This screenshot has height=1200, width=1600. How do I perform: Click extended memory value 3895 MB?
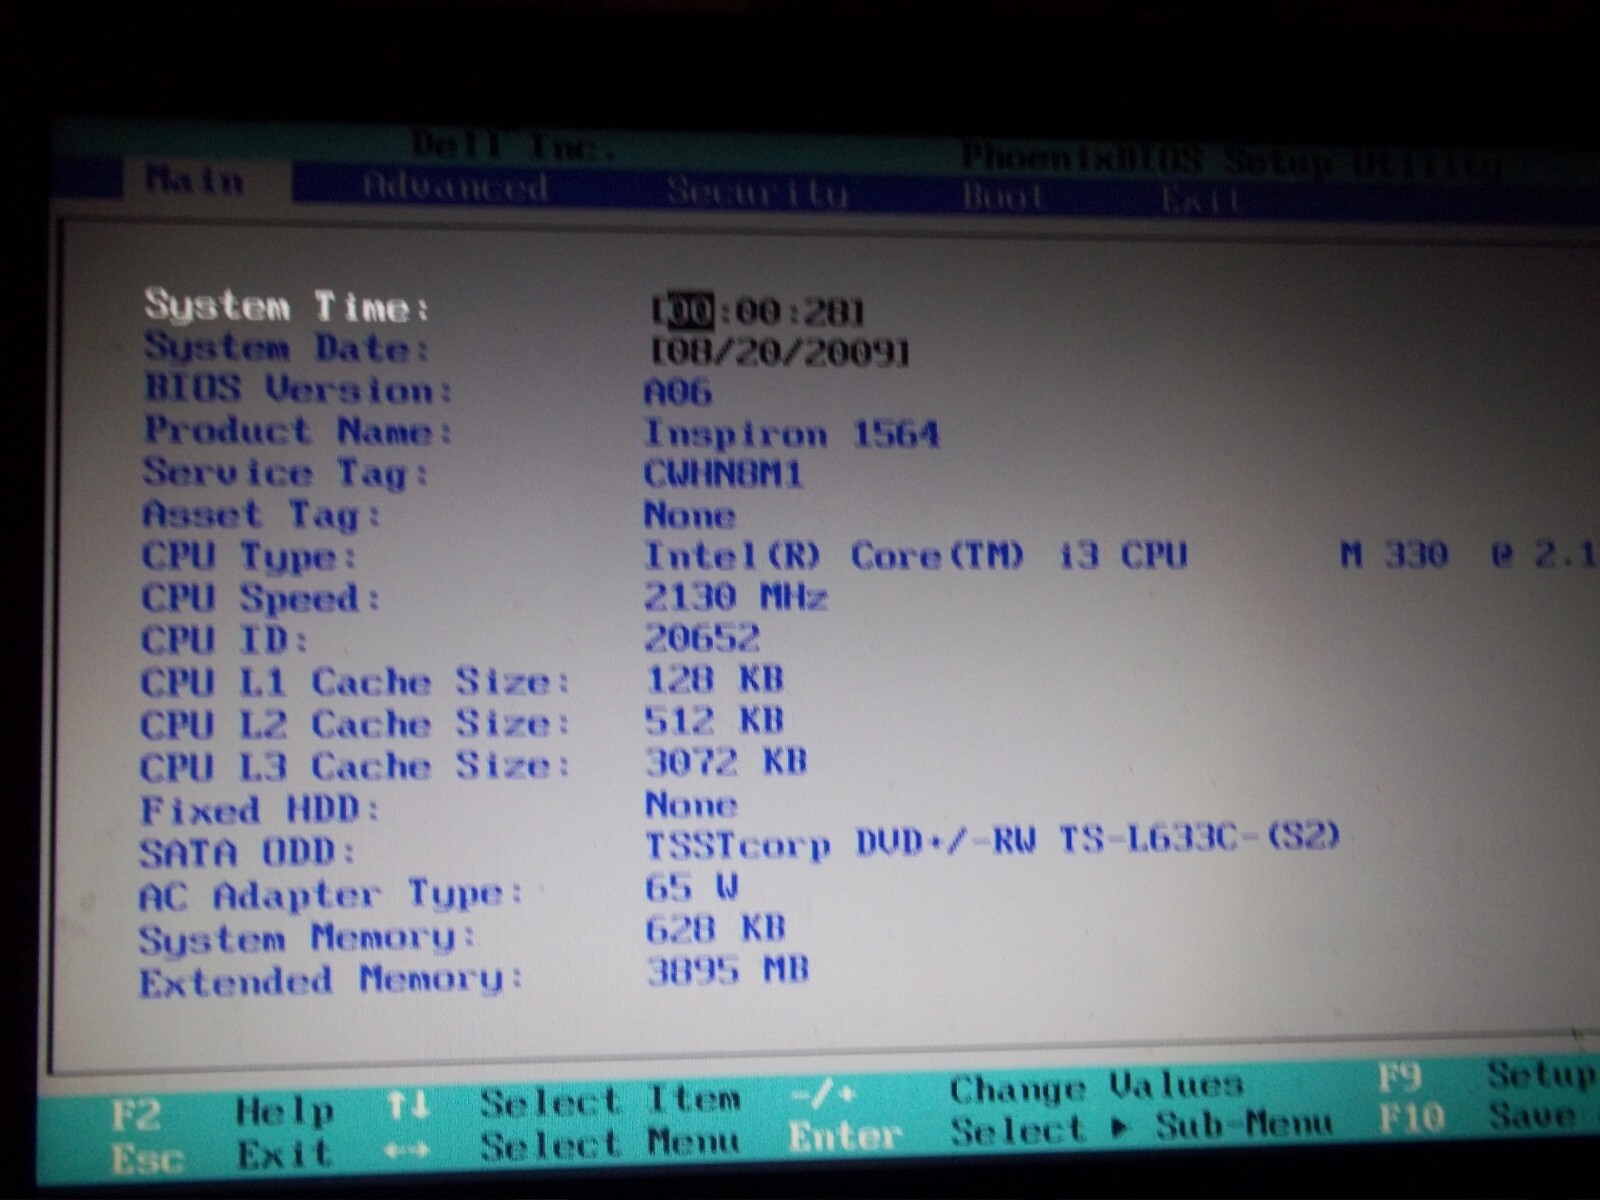pyautogui.click(x=728, y=970)
